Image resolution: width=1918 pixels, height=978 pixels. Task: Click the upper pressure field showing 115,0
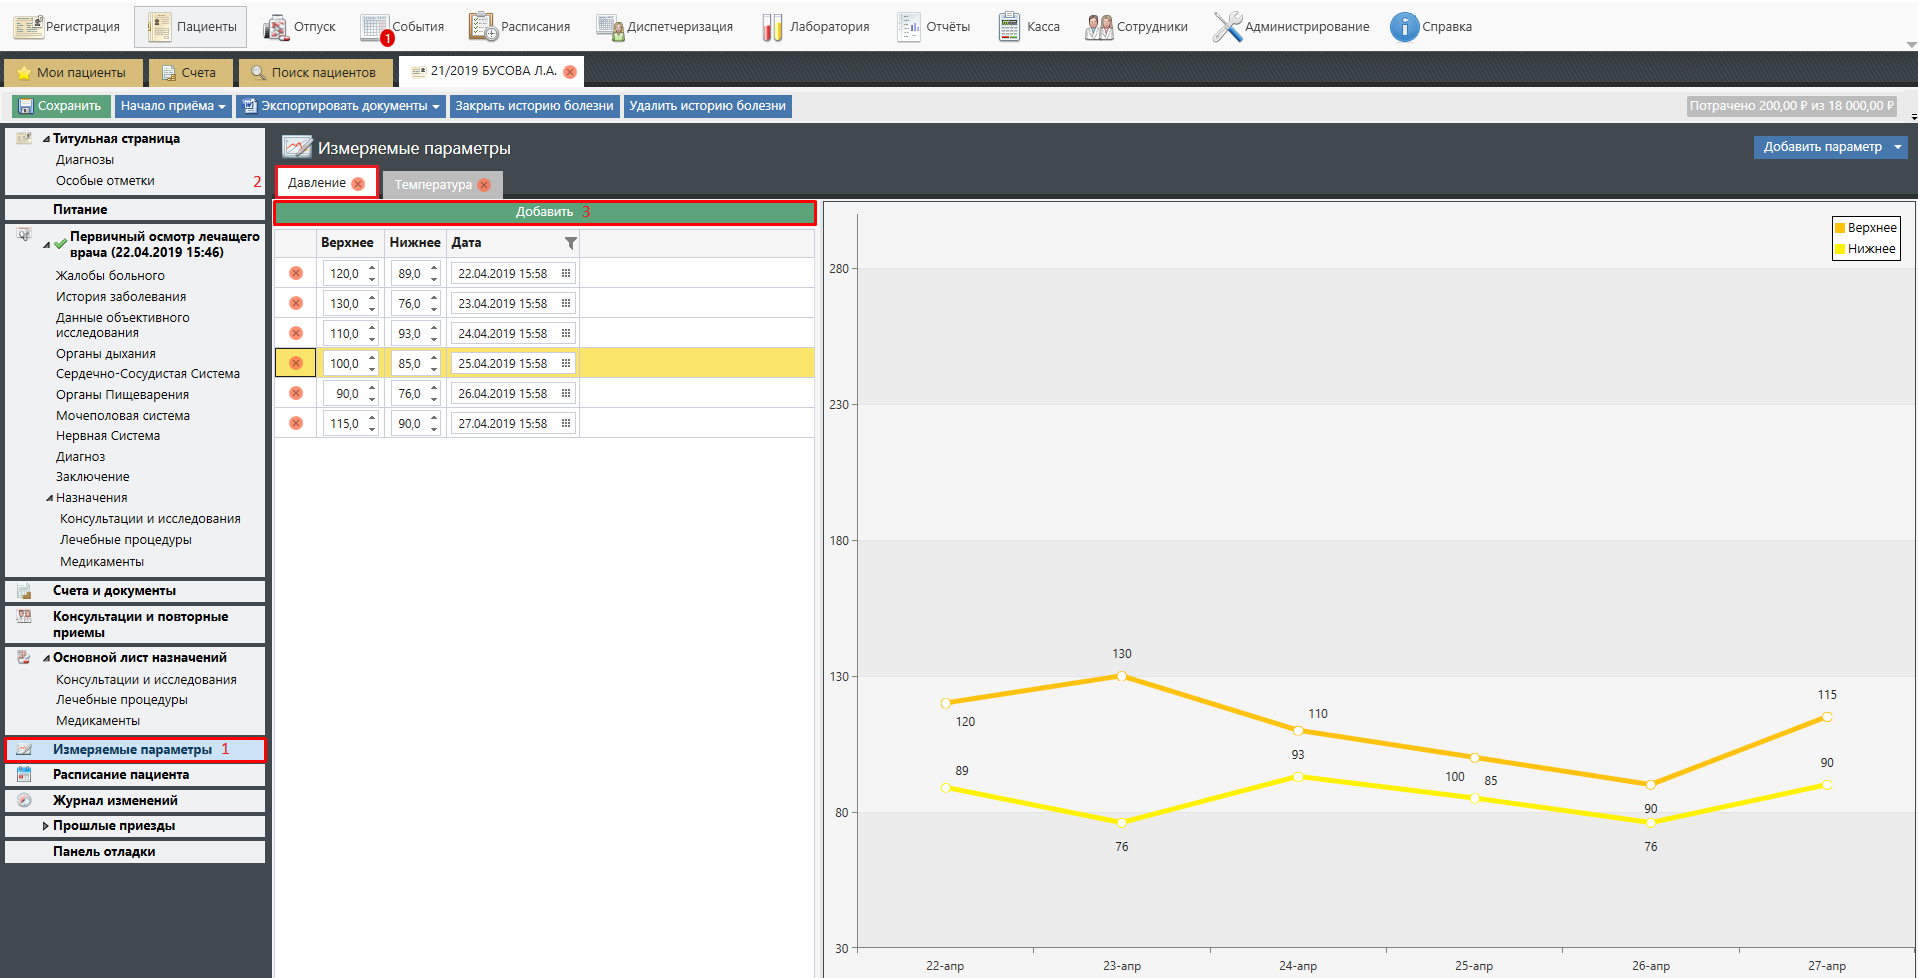(x=344, y=424)
